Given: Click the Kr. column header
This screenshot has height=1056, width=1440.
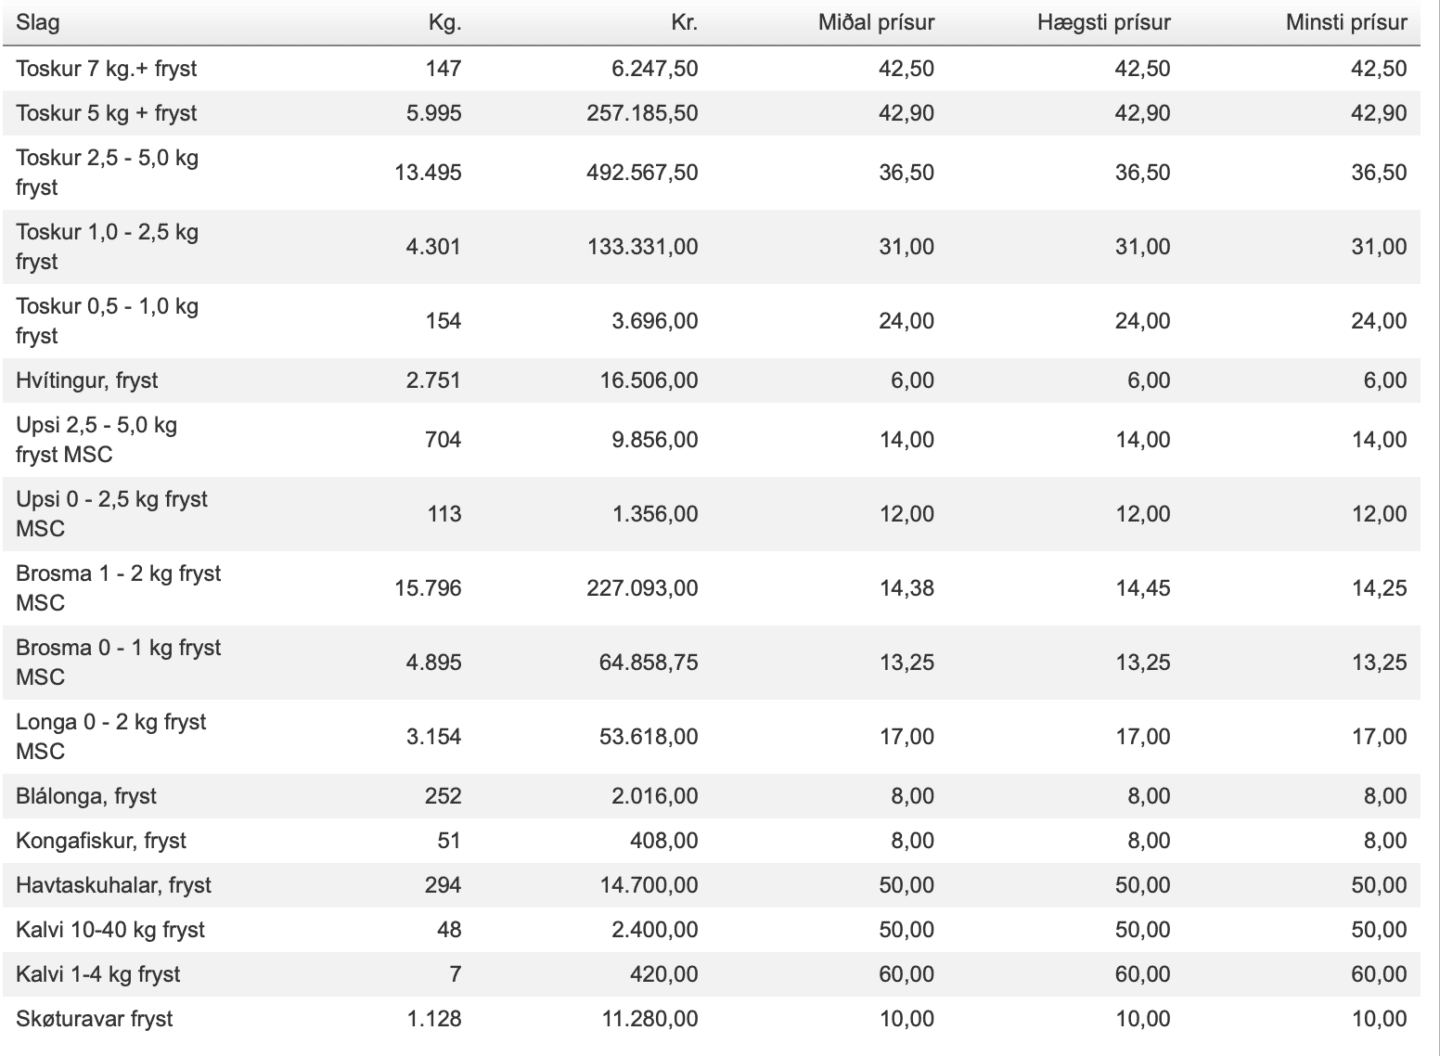Looking at the screenshot, I should [x=684, y=22].
